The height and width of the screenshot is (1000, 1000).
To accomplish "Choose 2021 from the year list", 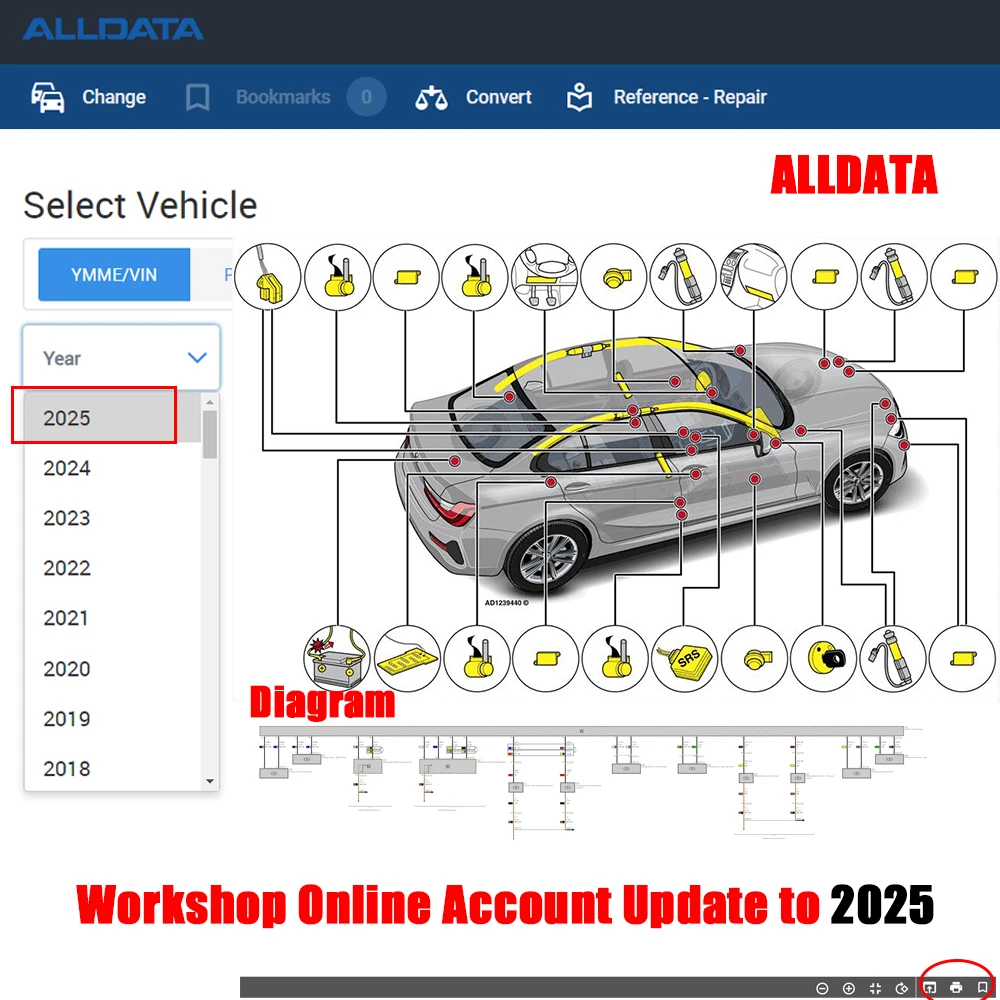I will pos(113,618).
